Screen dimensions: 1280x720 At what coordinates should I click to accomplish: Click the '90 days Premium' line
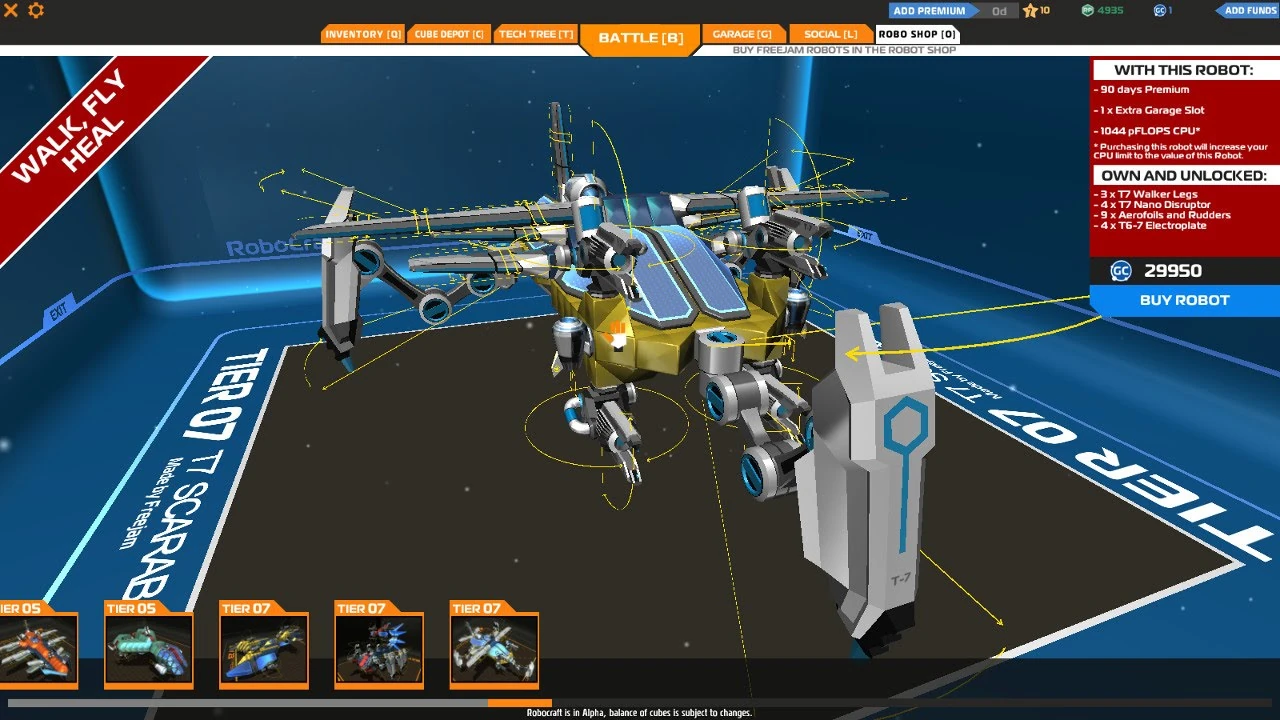click(1141, 90)
